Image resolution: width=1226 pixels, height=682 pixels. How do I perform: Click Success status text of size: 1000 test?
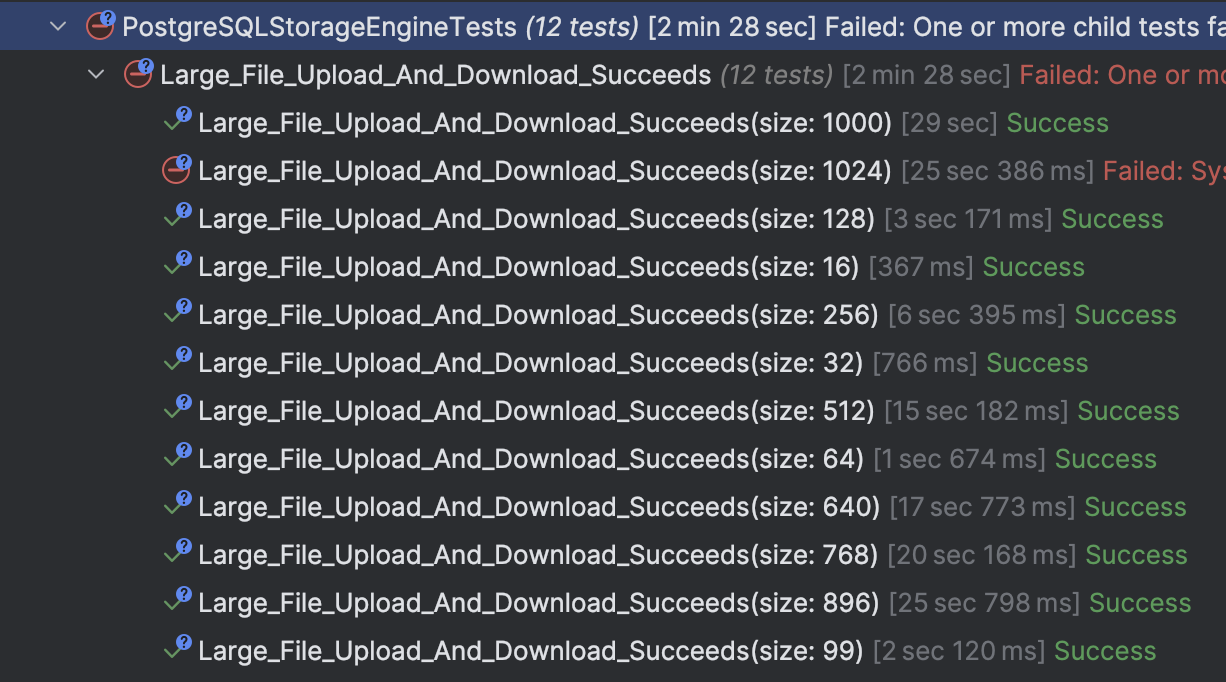coord(1057,123)
